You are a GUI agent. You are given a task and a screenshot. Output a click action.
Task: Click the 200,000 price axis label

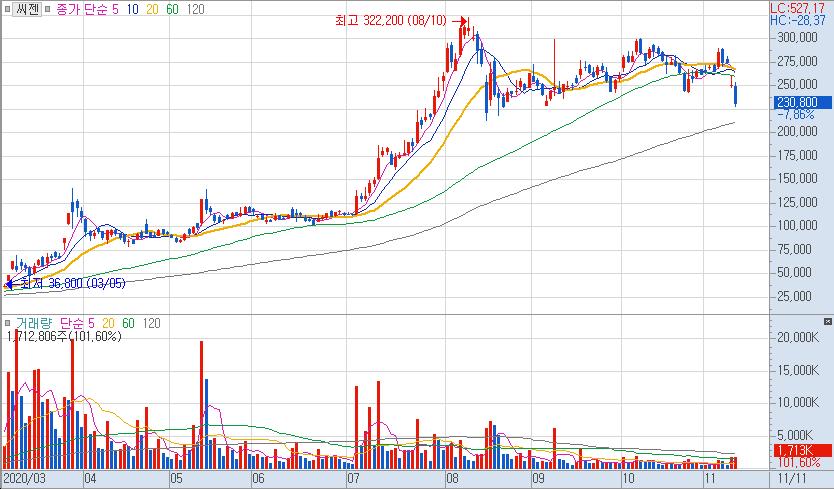[x=797, y=131]
